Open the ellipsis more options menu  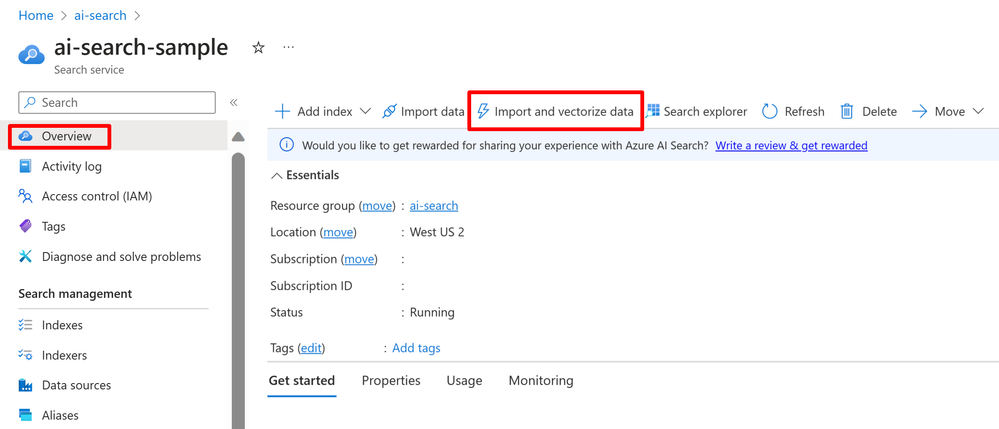click(289, 47)
